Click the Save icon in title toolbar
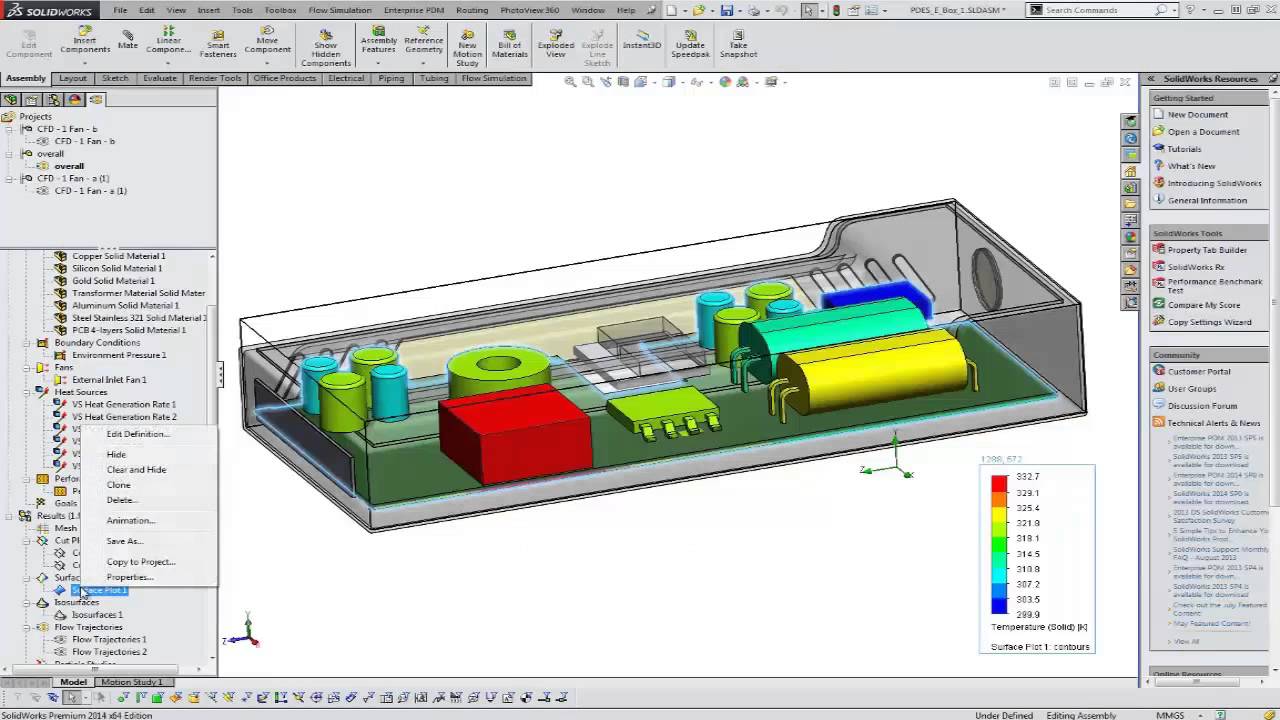The width and height of the screenshot is (1280, 720). pyautogui.click(x=727, y=10)
